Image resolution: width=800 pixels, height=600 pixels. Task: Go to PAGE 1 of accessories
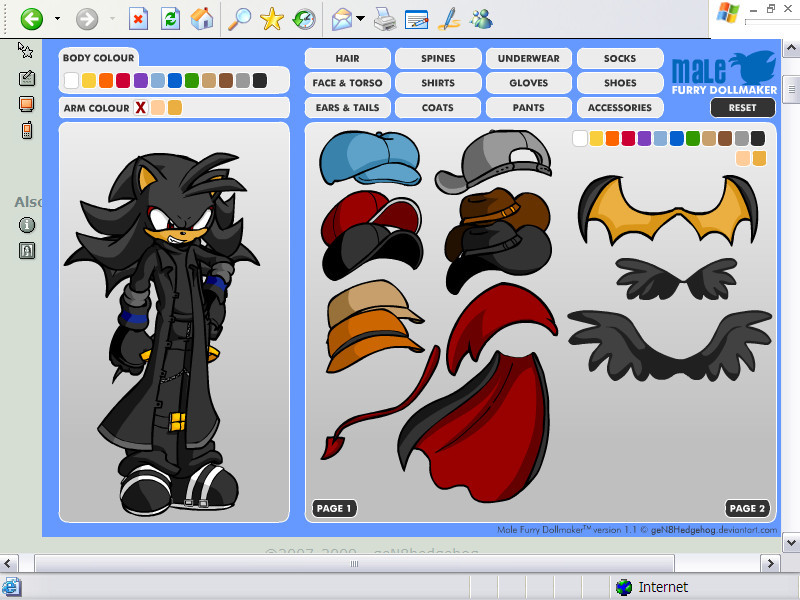(x=334, y=508)
